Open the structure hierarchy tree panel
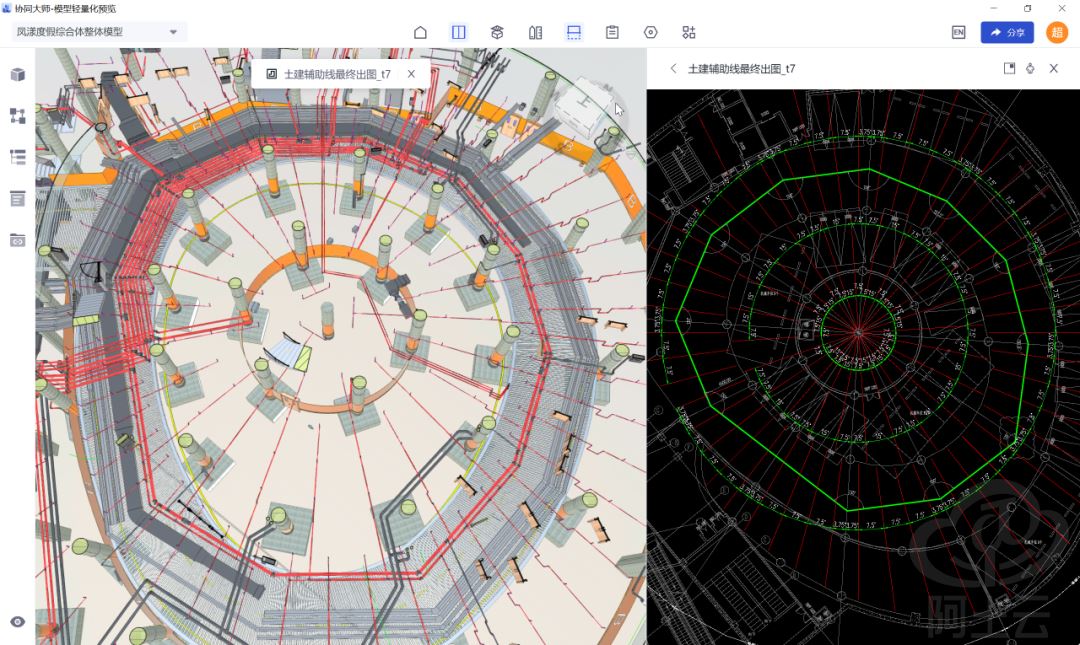The width and height of the screenshot is (1080, 645). tap(17, 116)
